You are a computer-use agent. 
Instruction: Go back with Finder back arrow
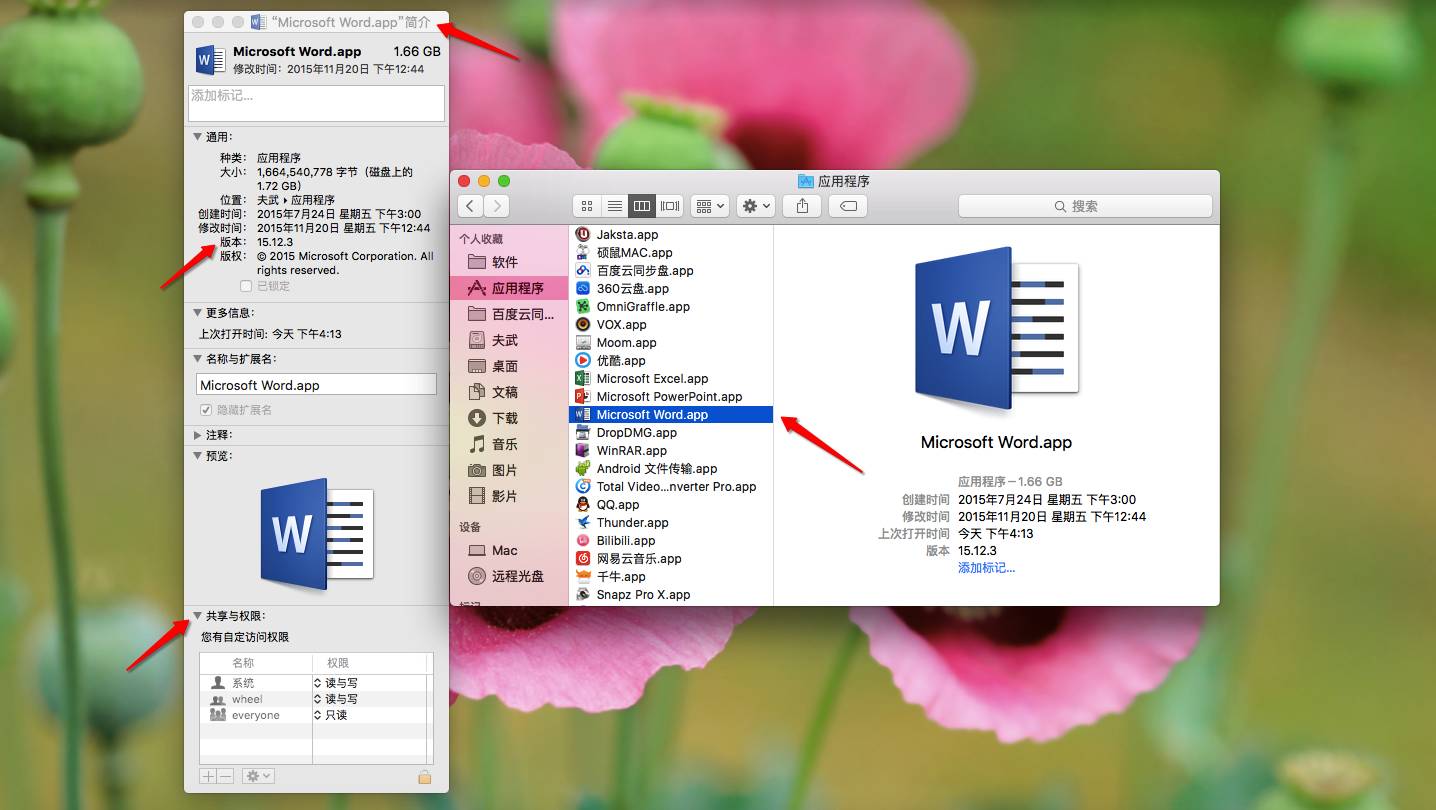[x=471, y=206]
